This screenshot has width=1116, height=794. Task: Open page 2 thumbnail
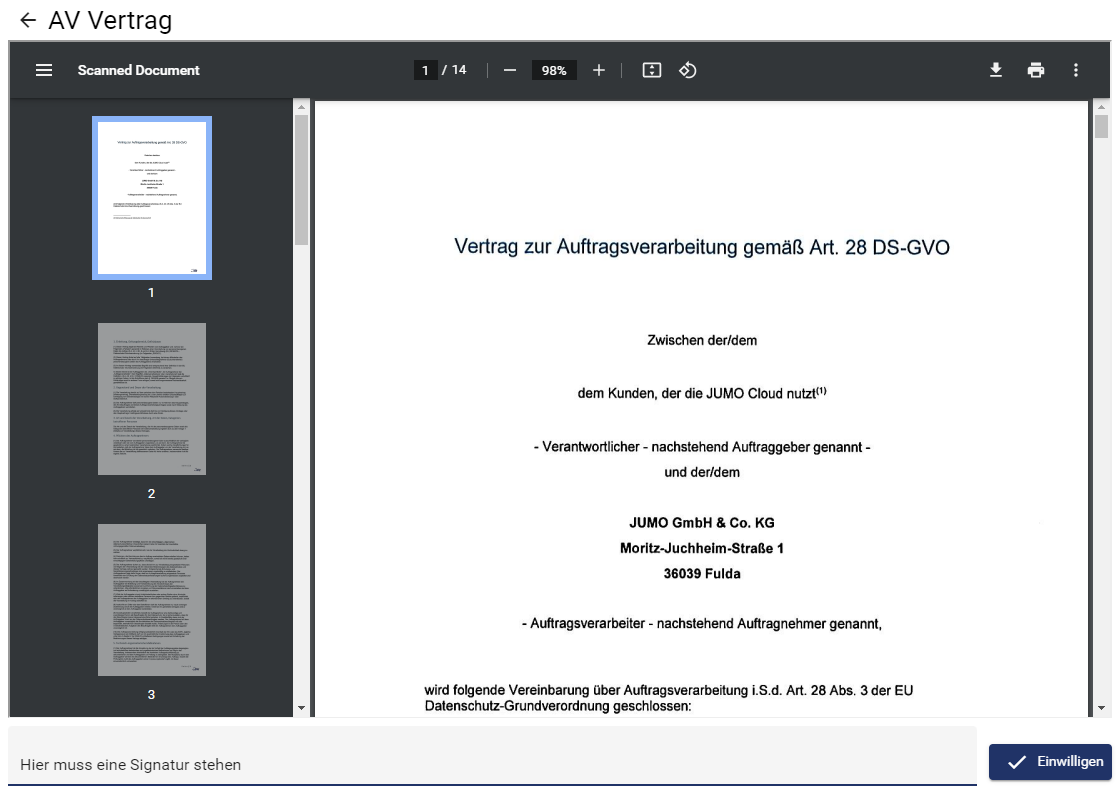click(x=152, y=398)
